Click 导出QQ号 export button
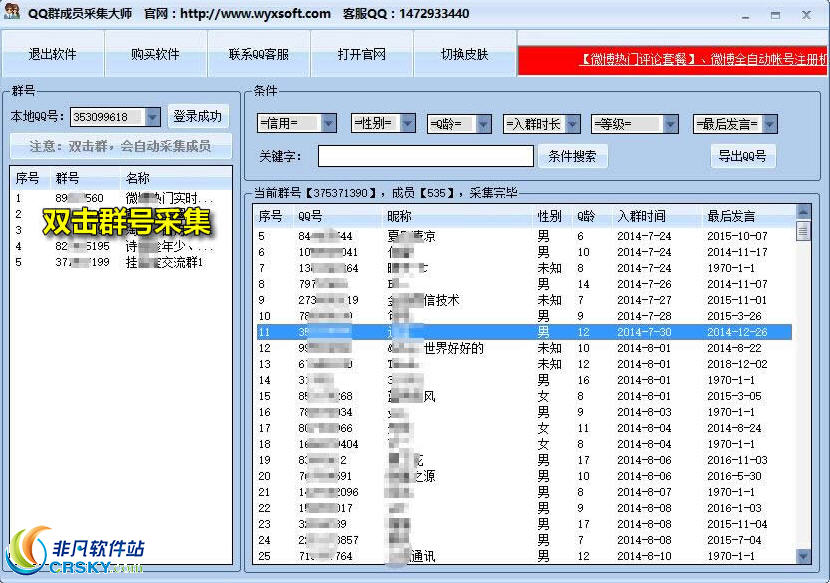 742,156
